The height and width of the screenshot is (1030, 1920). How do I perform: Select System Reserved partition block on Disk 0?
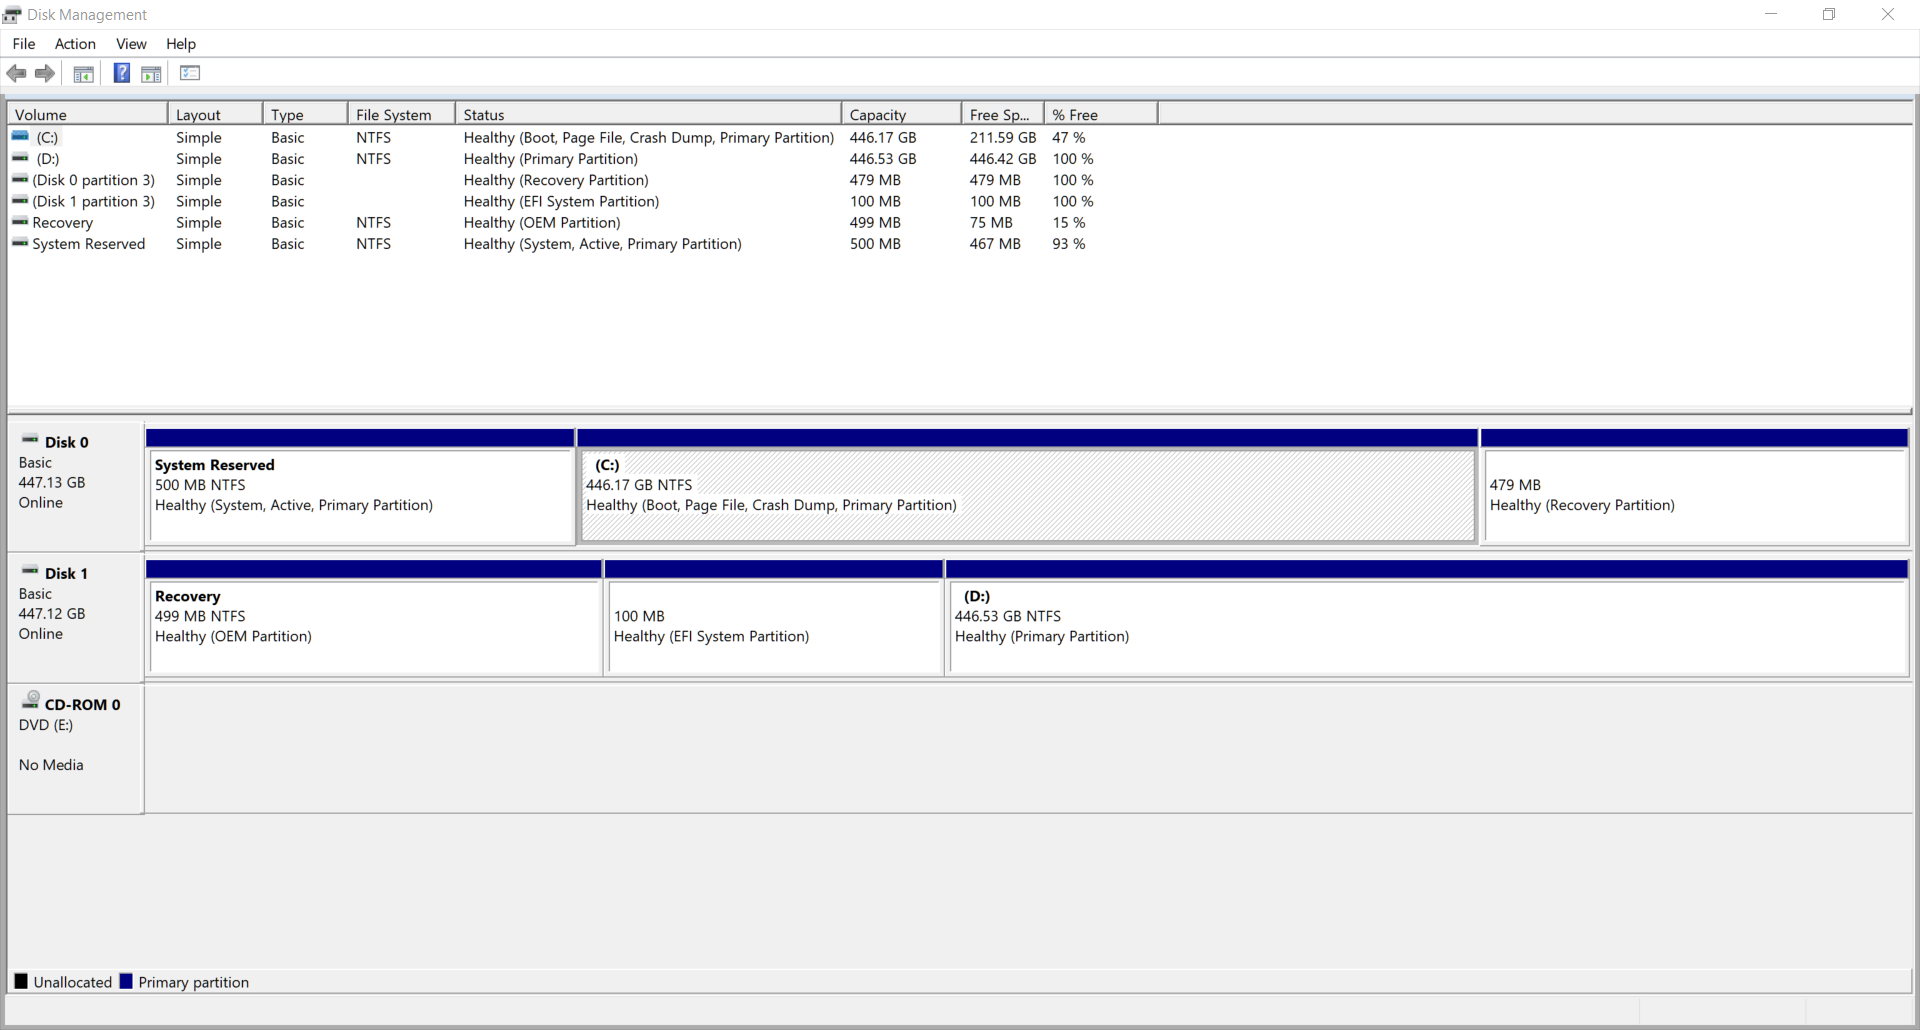pos(360,487)
